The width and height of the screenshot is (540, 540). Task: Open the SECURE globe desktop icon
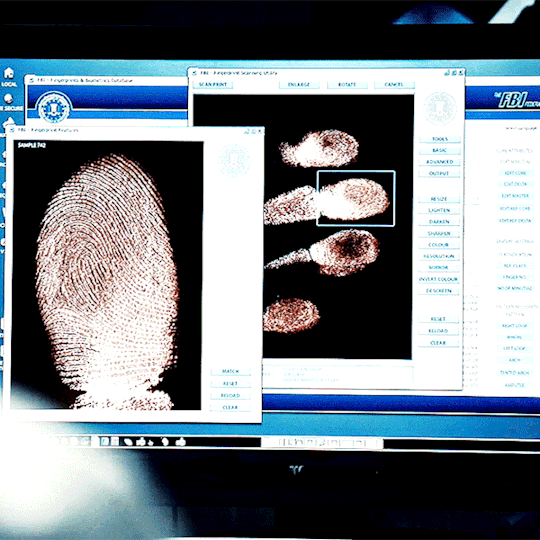(x=9, y=102)
